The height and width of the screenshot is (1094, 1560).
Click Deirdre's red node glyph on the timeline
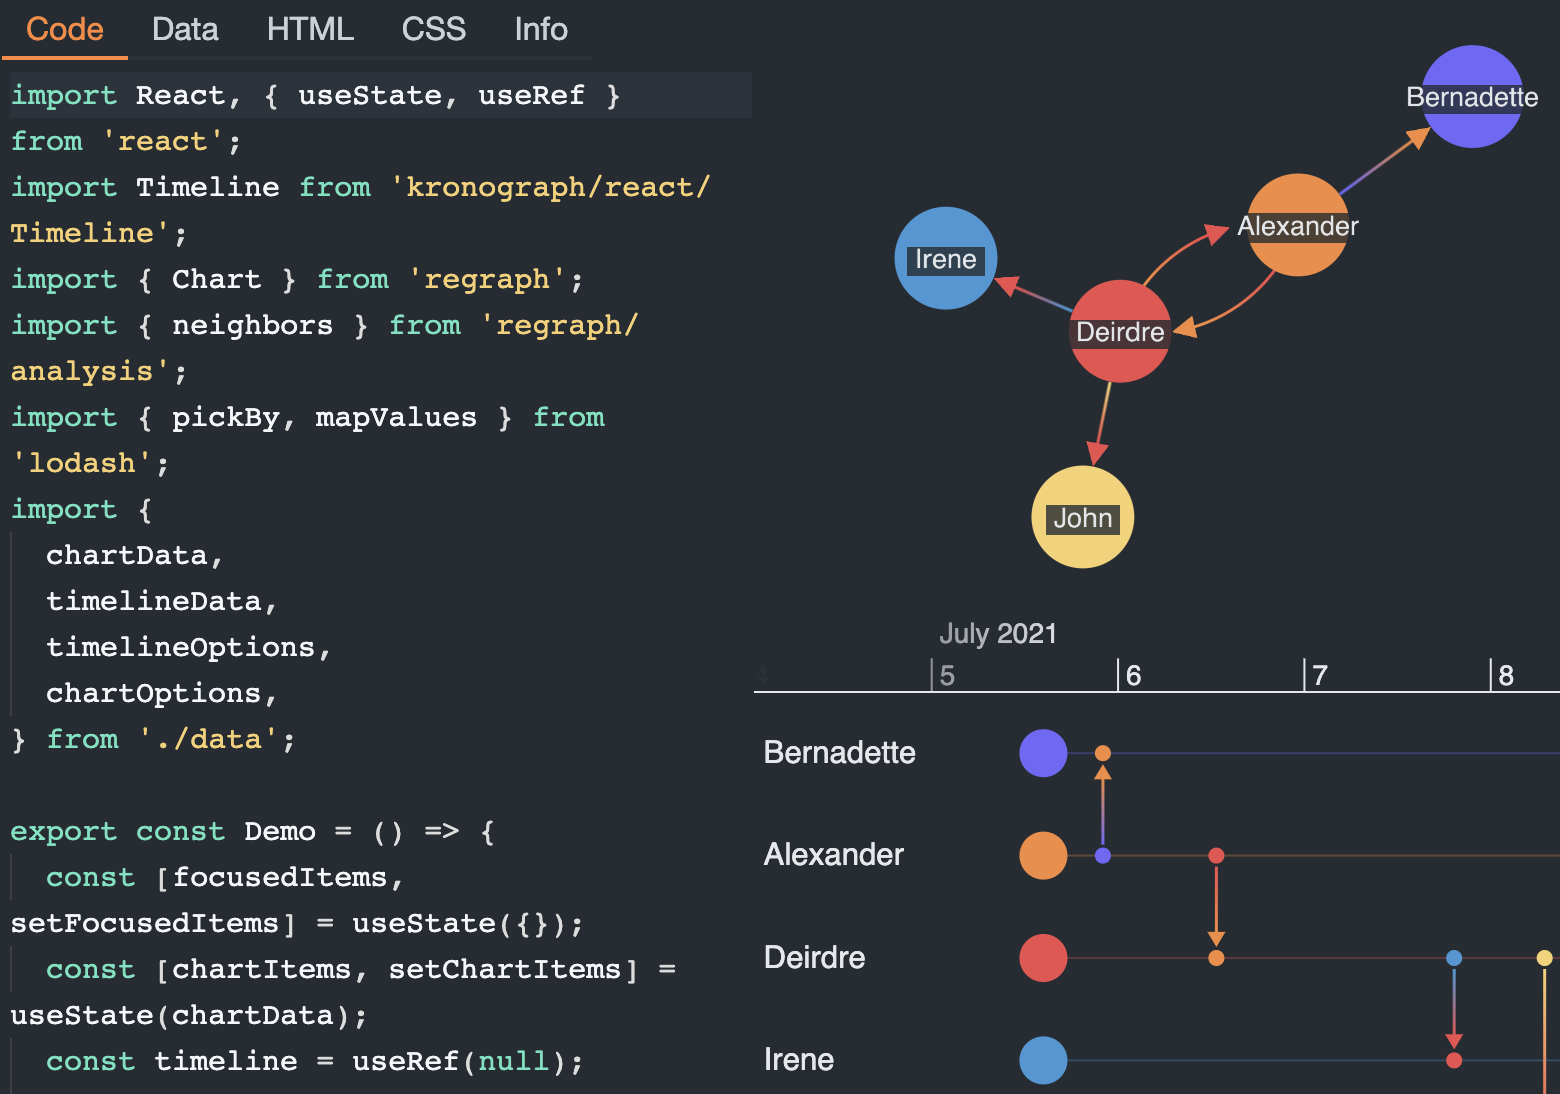click(1043, 958)
